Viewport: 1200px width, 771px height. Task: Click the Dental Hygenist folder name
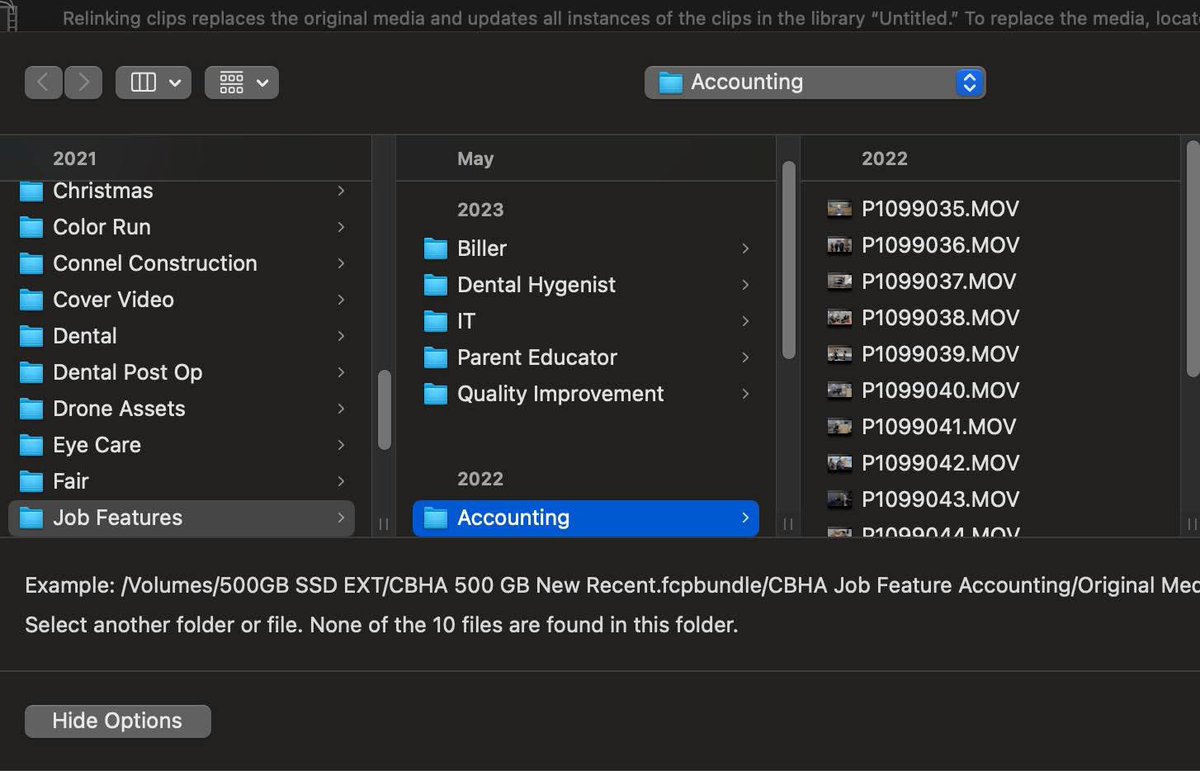click(536, 285)
